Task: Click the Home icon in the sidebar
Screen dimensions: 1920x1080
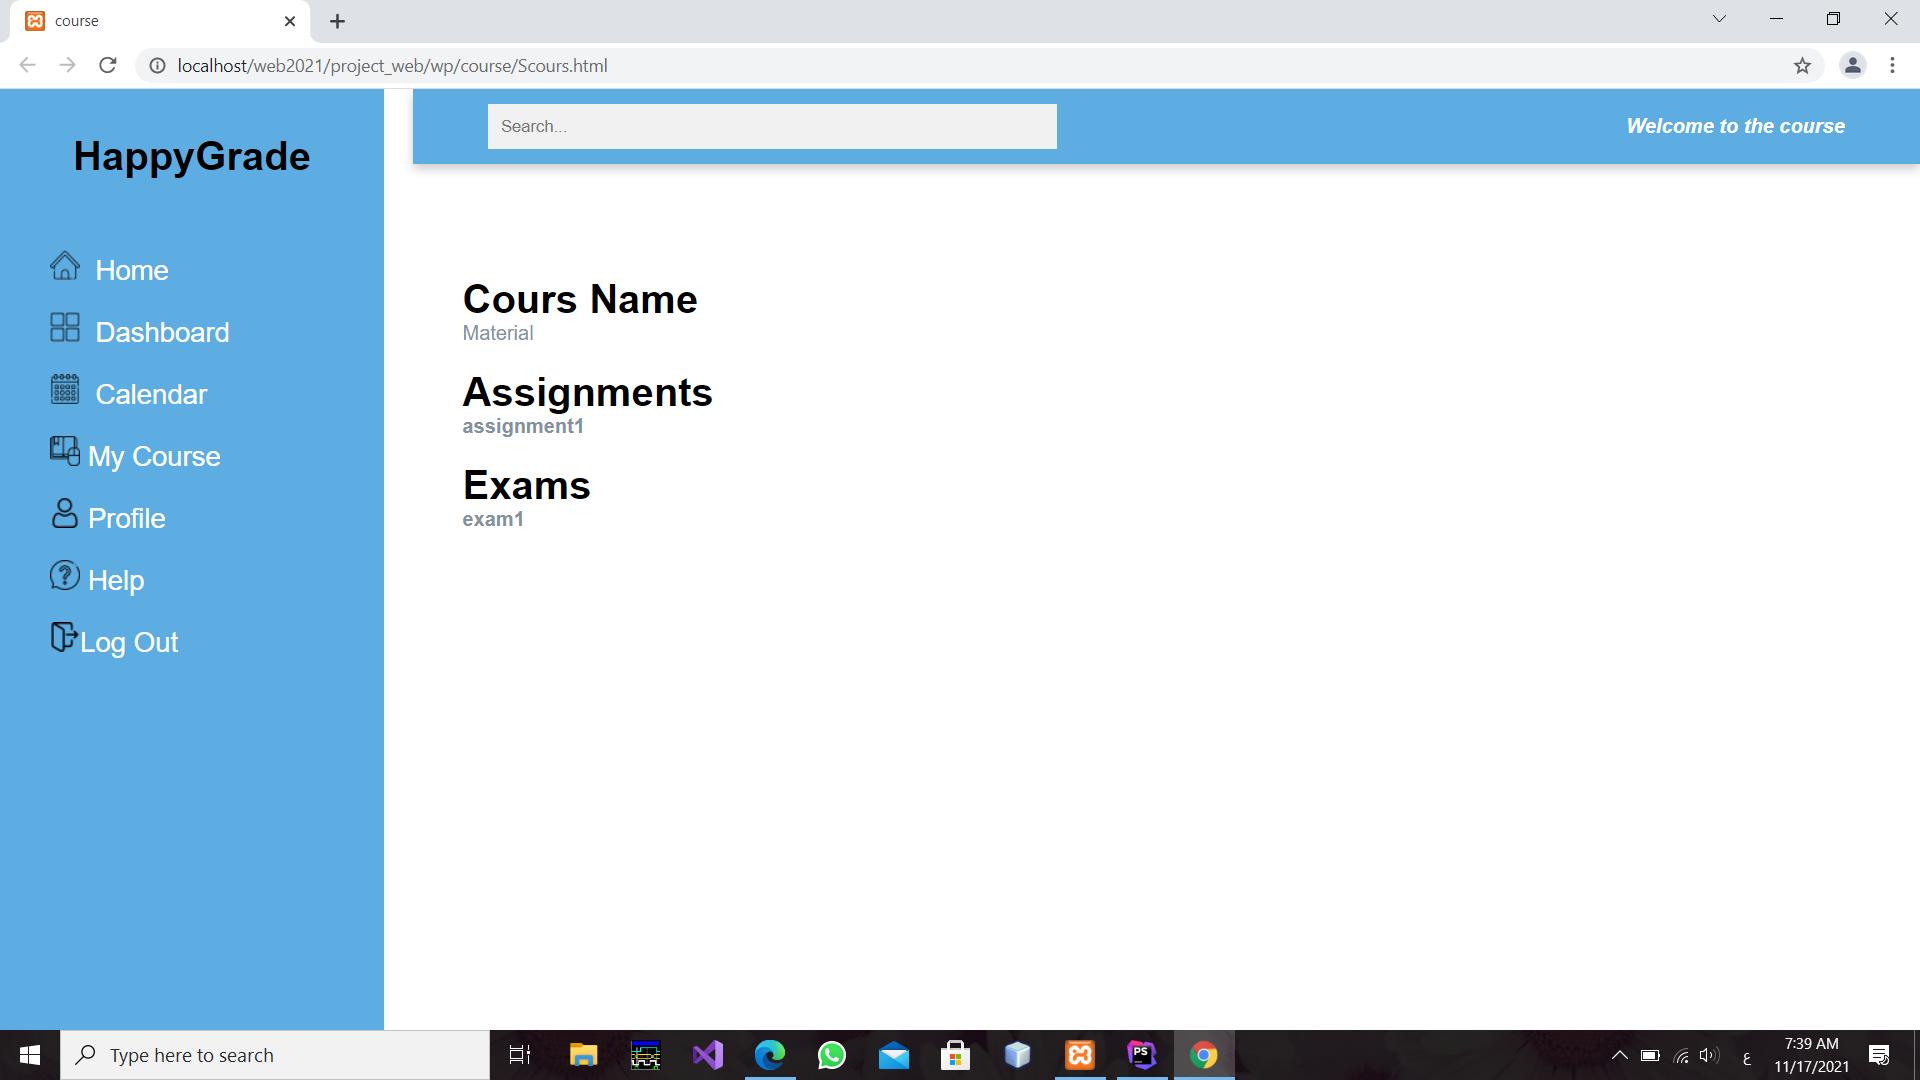Action: click(x=64, y=266)
